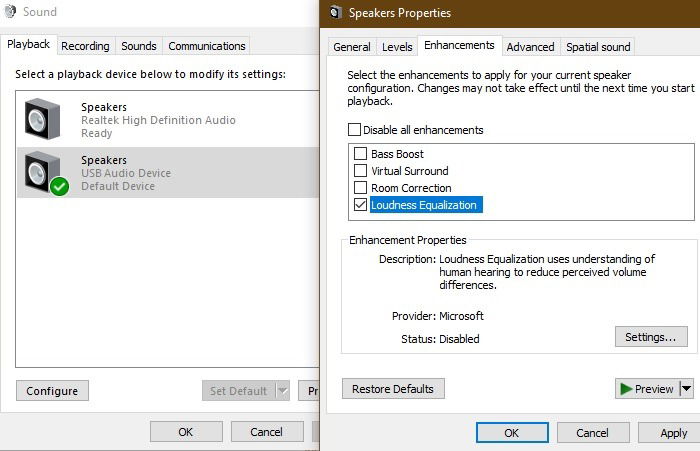The image size is (700, 451).
Task: Select the Realtek High Definition Audio speaker icon
Action: pos(42,119)
